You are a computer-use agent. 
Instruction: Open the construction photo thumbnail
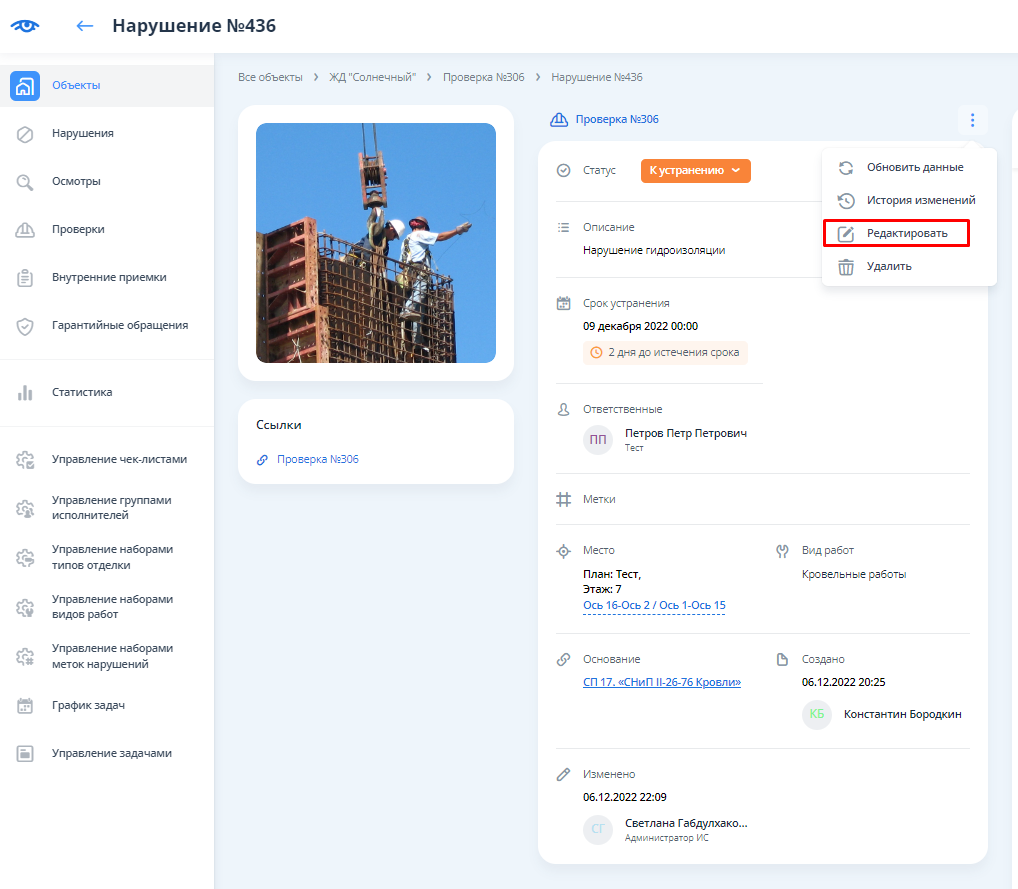click(376, 243)
